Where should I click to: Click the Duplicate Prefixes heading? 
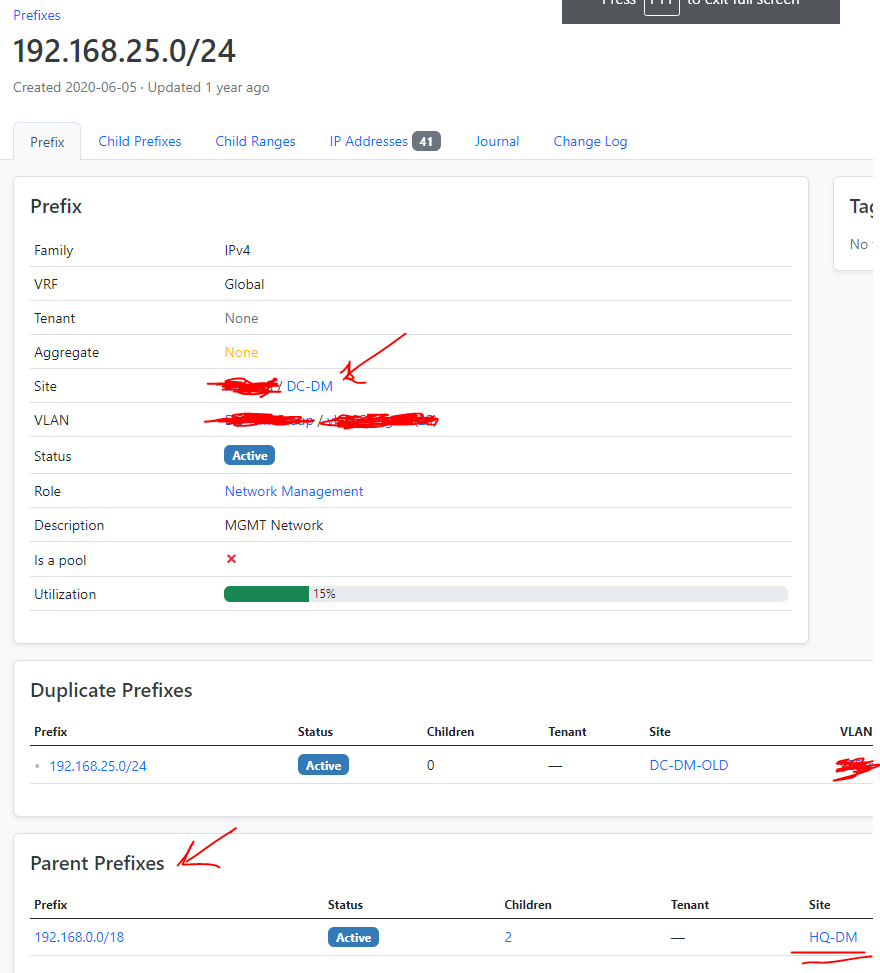(112, 690)
